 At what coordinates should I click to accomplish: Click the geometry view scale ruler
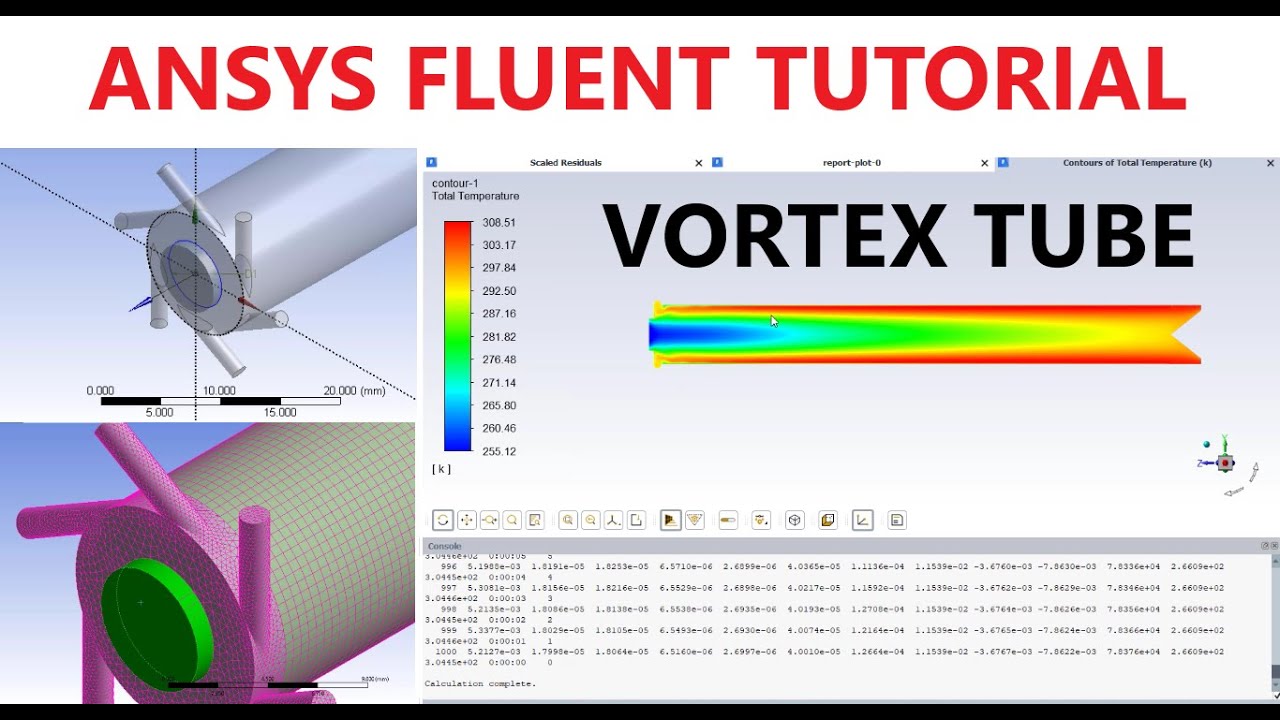click(220, 401)
